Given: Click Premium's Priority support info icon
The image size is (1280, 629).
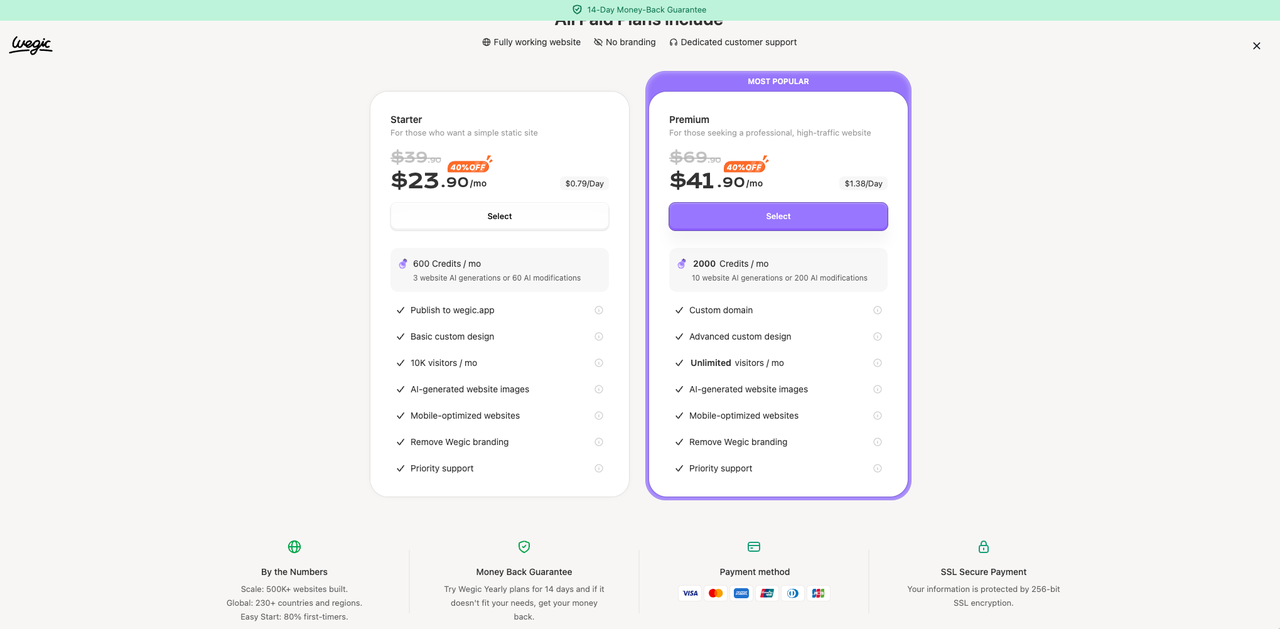Looking at the screenshot, I should [878, 468].
